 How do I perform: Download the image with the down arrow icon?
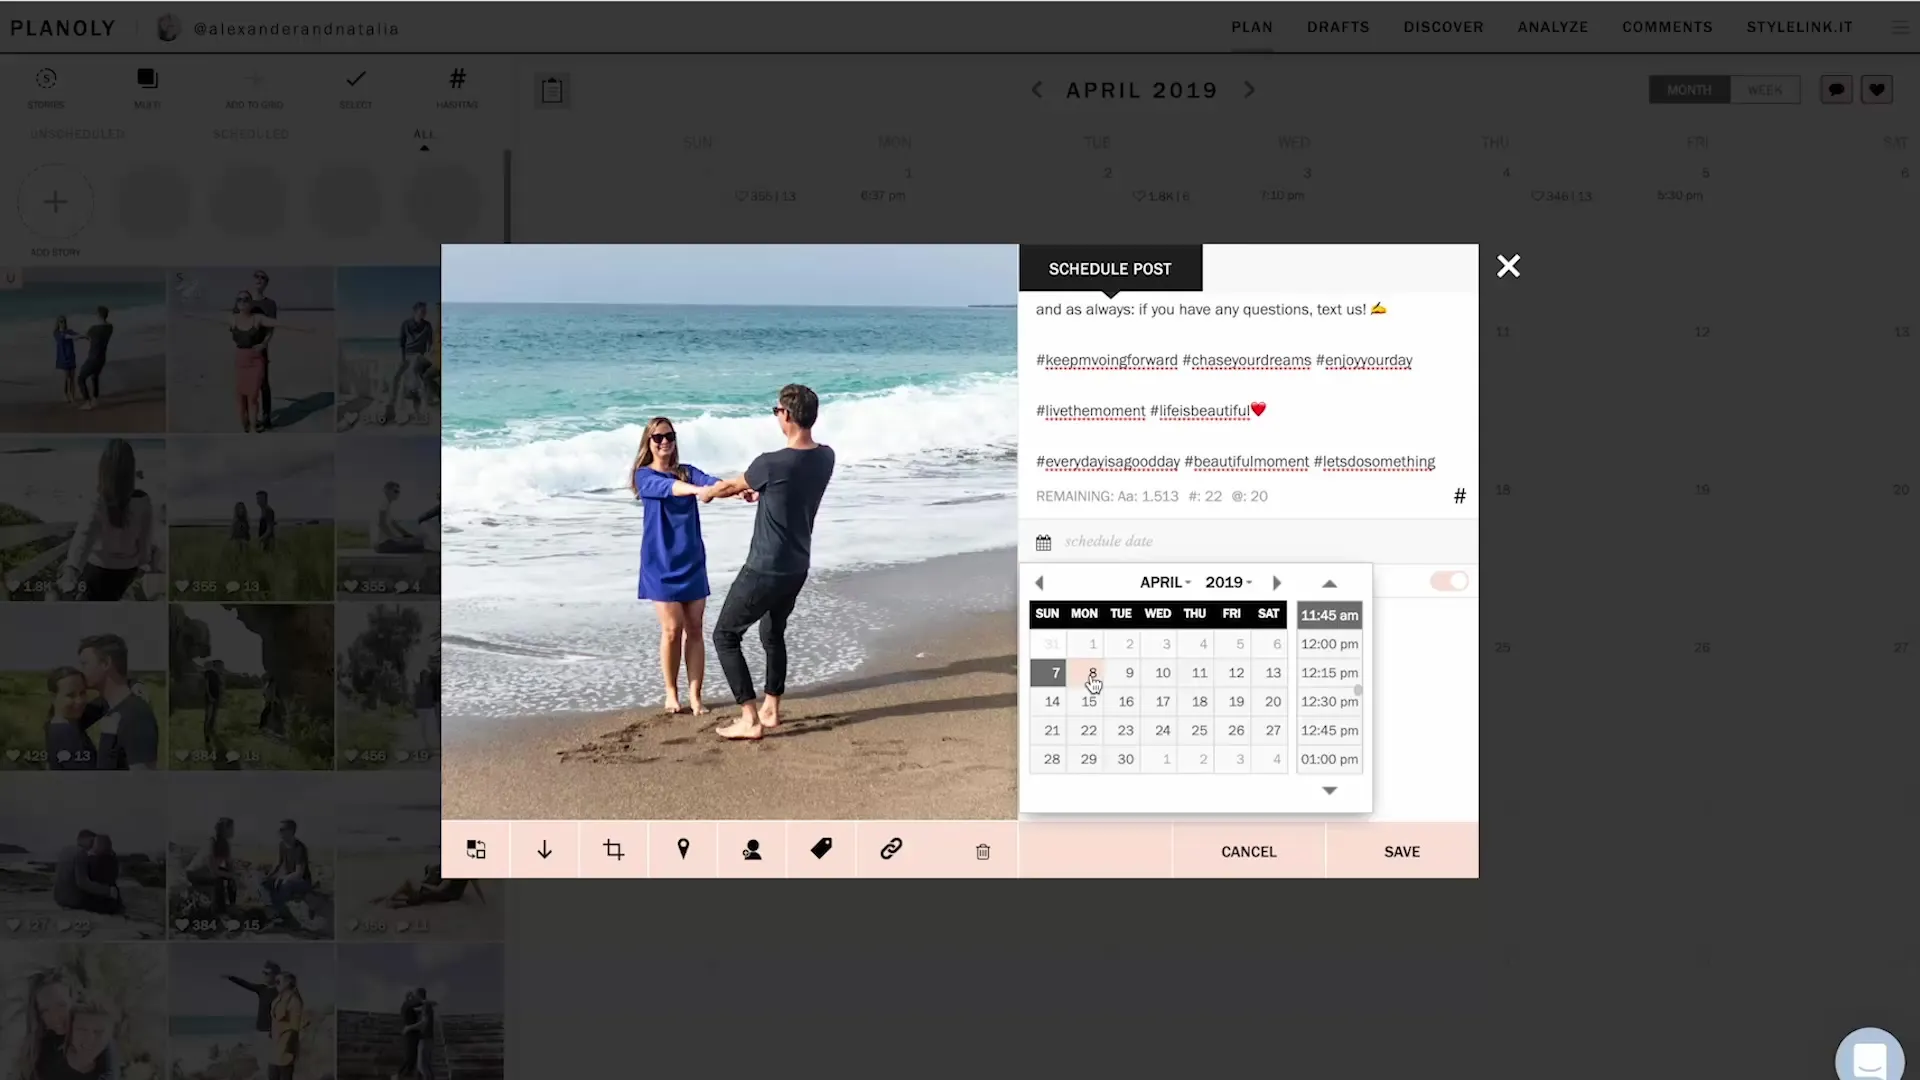[x=544, y=850]
